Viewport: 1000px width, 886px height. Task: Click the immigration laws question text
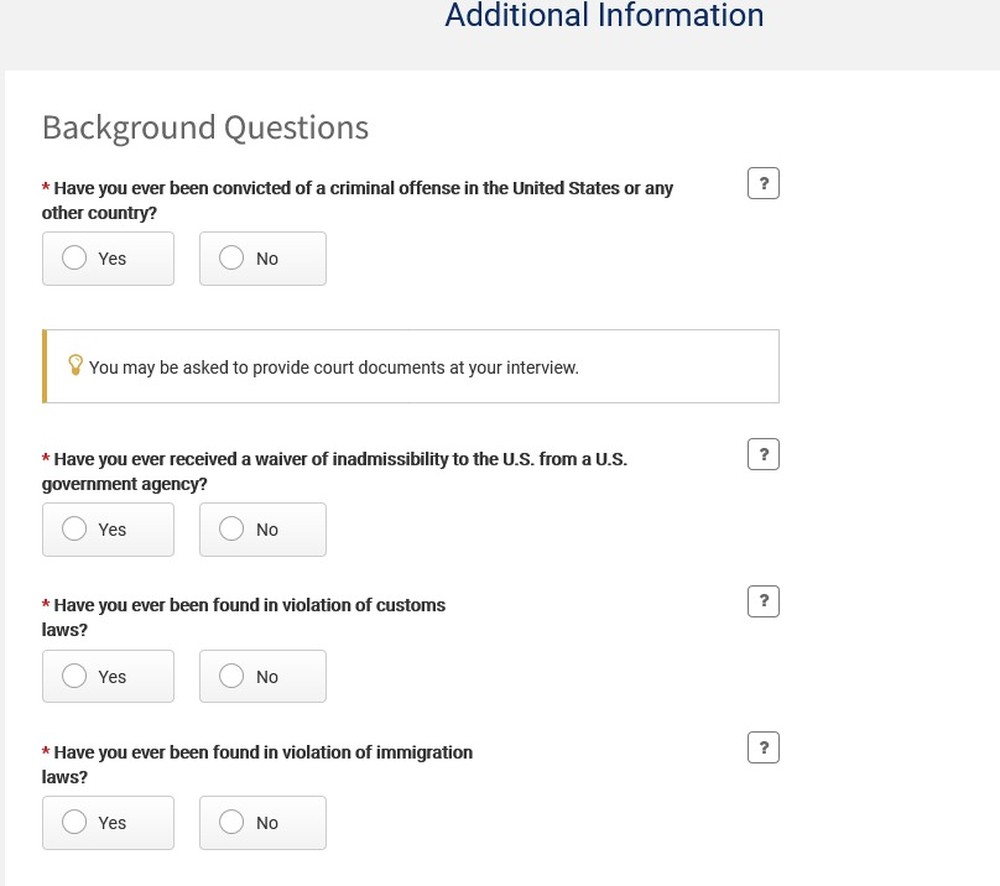point(262,753)
